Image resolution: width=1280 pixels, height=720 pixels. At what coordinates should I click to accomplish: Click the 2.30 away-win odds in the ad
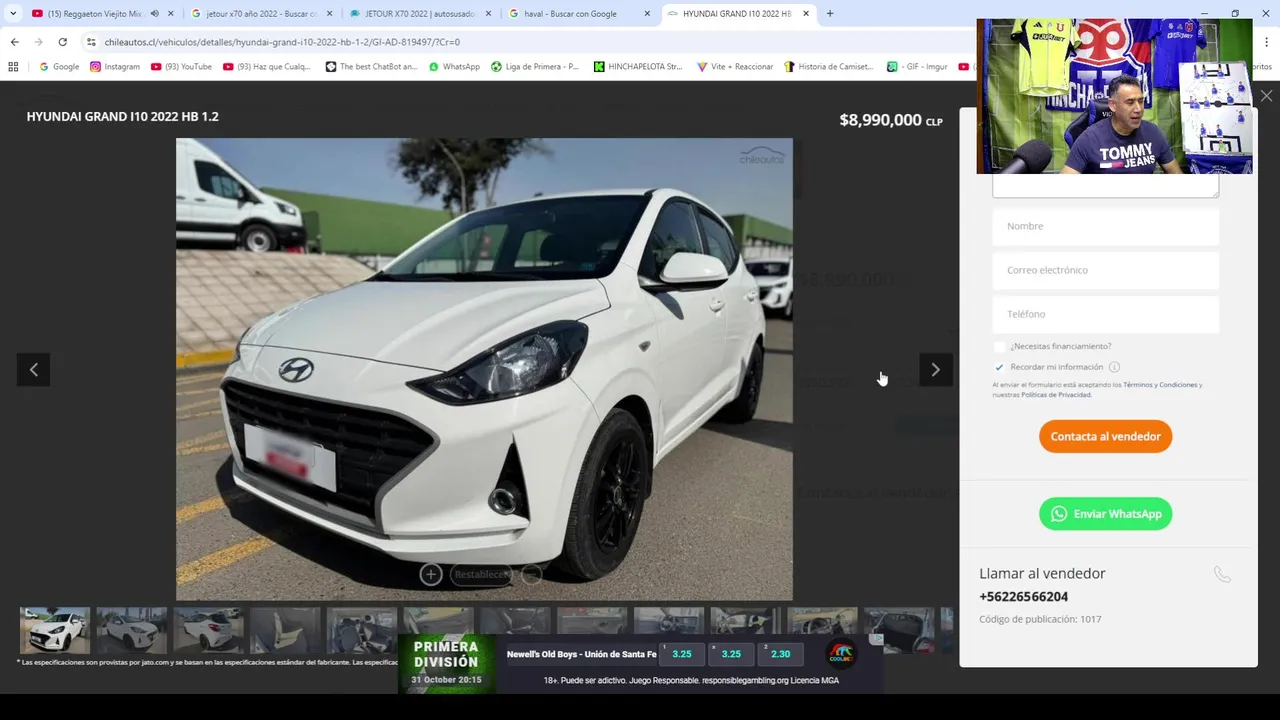tap(781, 654)
